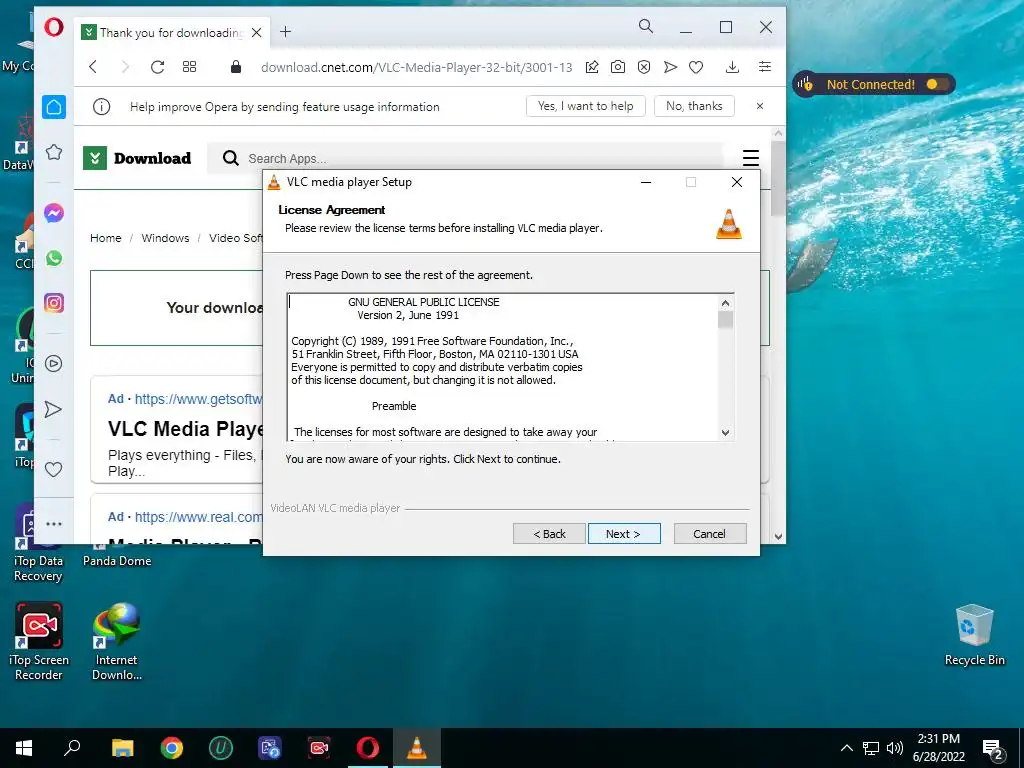Open WhatsApp in Opera sidebar
Screen dimensions: 1024x768
[x=54, y=258]
